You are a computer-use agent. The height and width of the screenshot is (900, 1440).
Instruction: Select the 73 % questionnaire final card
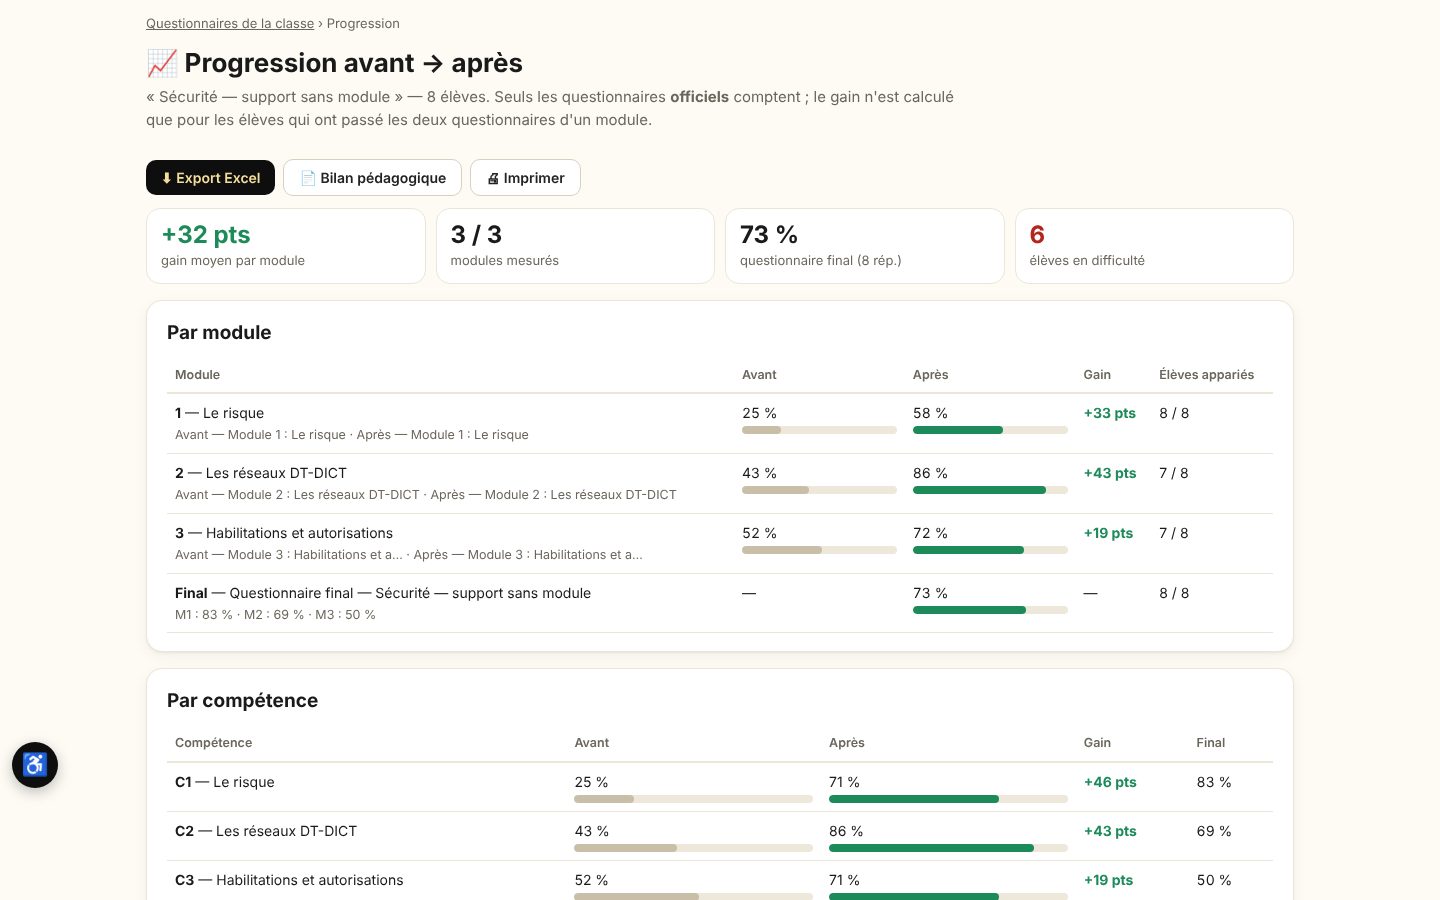865,246
